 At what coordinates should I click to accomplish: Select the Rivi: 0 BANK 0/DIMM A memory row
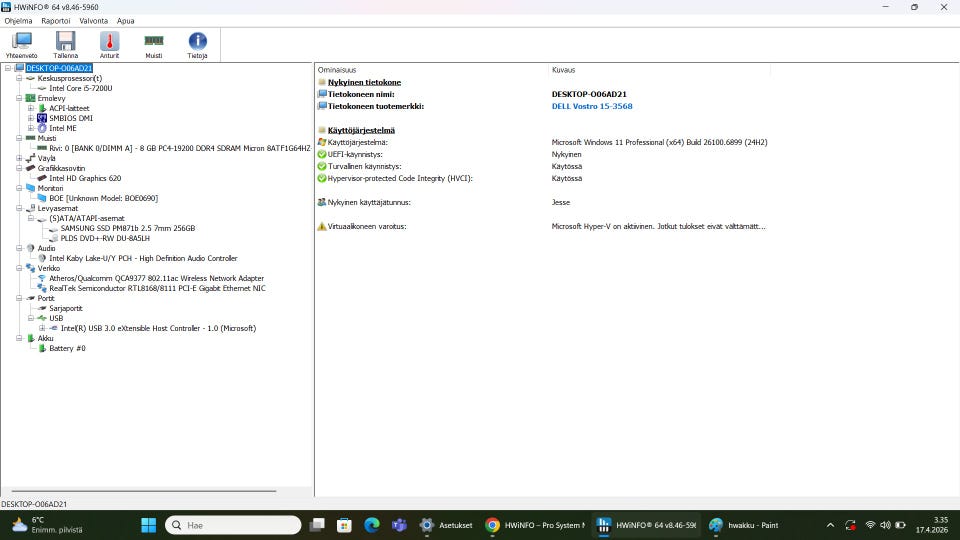(x=180, y=148)
